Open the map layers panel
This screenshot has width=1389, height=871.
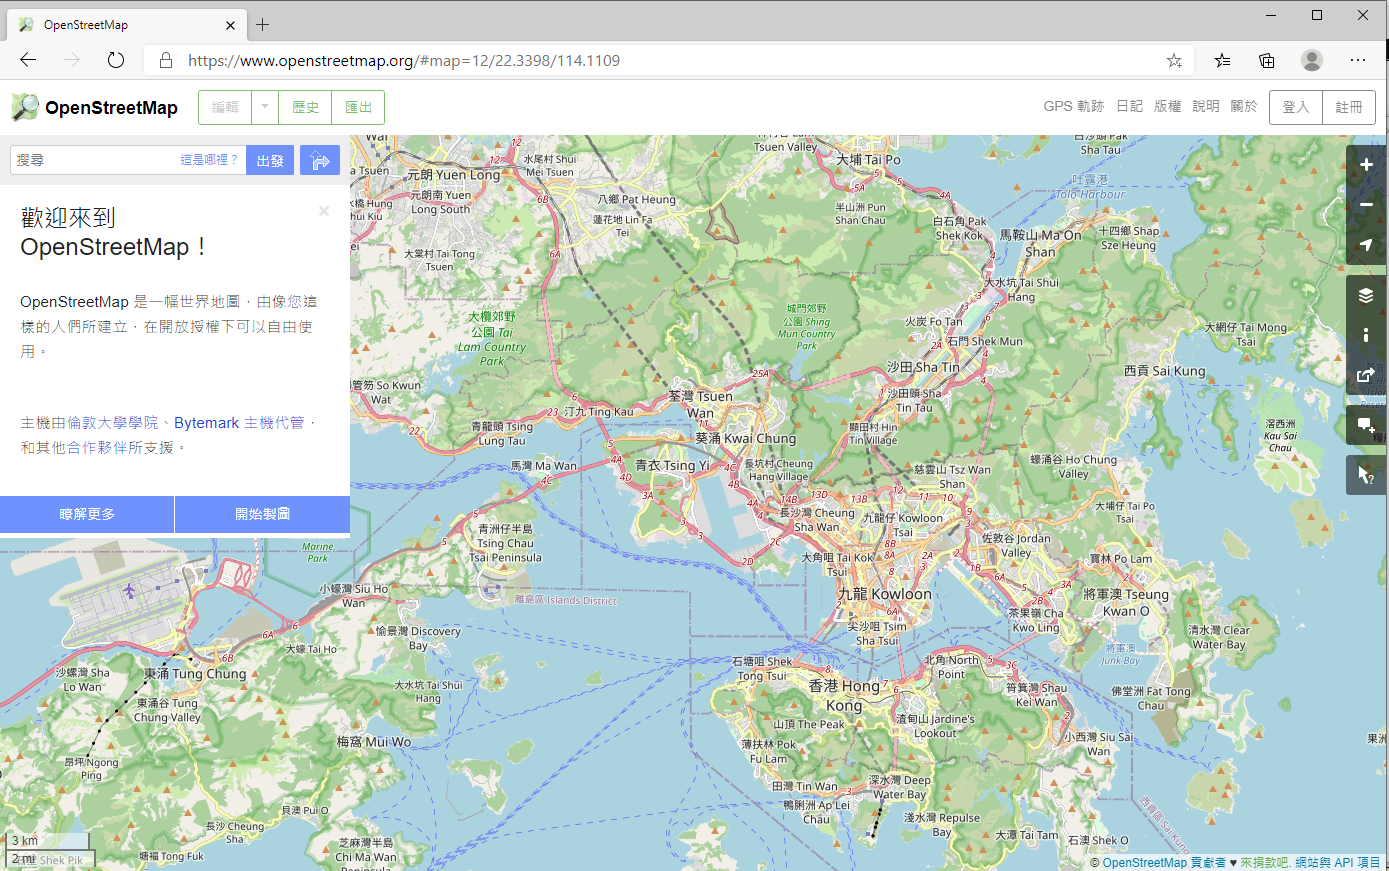click(x=1366, y=295)
